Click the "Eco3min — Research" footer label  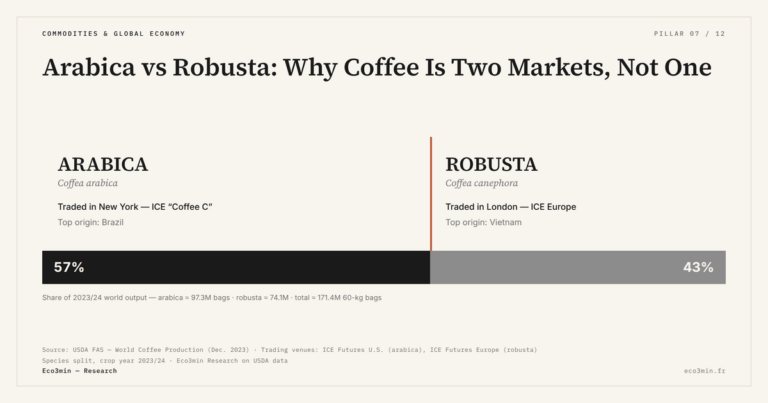point(79,371)
